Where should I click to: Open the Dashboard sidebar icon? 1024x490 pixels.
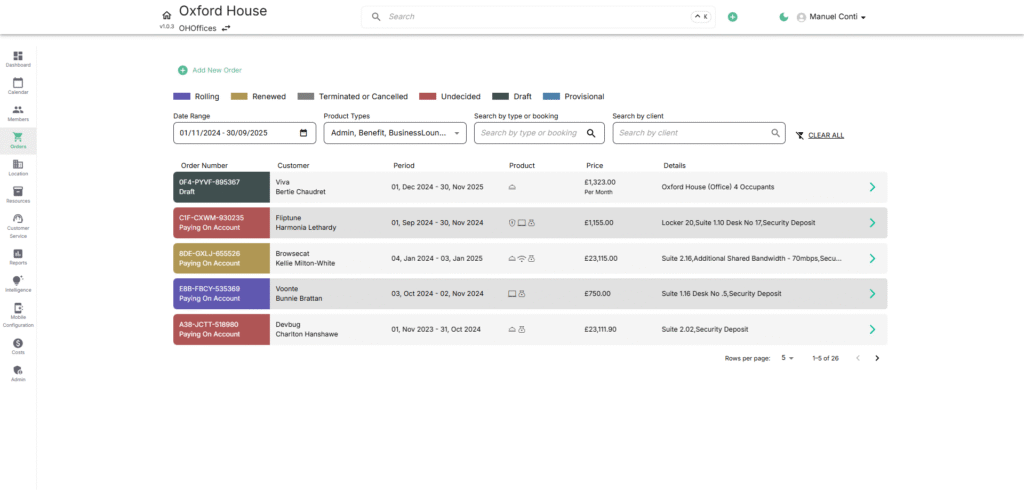18,58
